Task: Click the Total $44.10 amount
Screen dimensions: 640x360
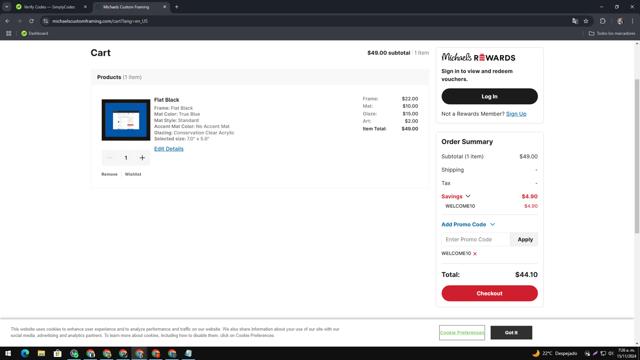Action: tap(526, 275)
